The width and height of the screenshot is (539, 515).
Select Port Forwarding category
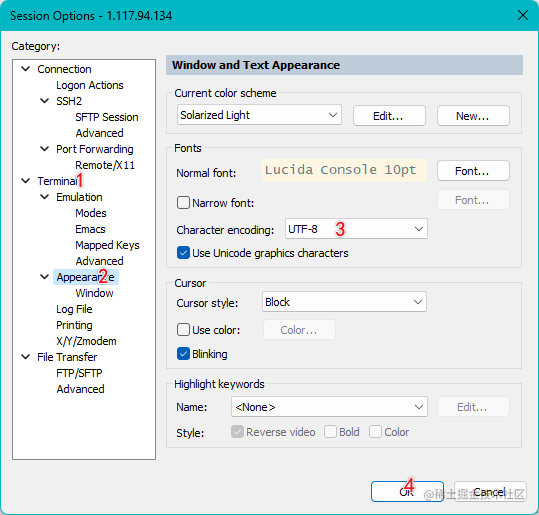tap(95, 149)
